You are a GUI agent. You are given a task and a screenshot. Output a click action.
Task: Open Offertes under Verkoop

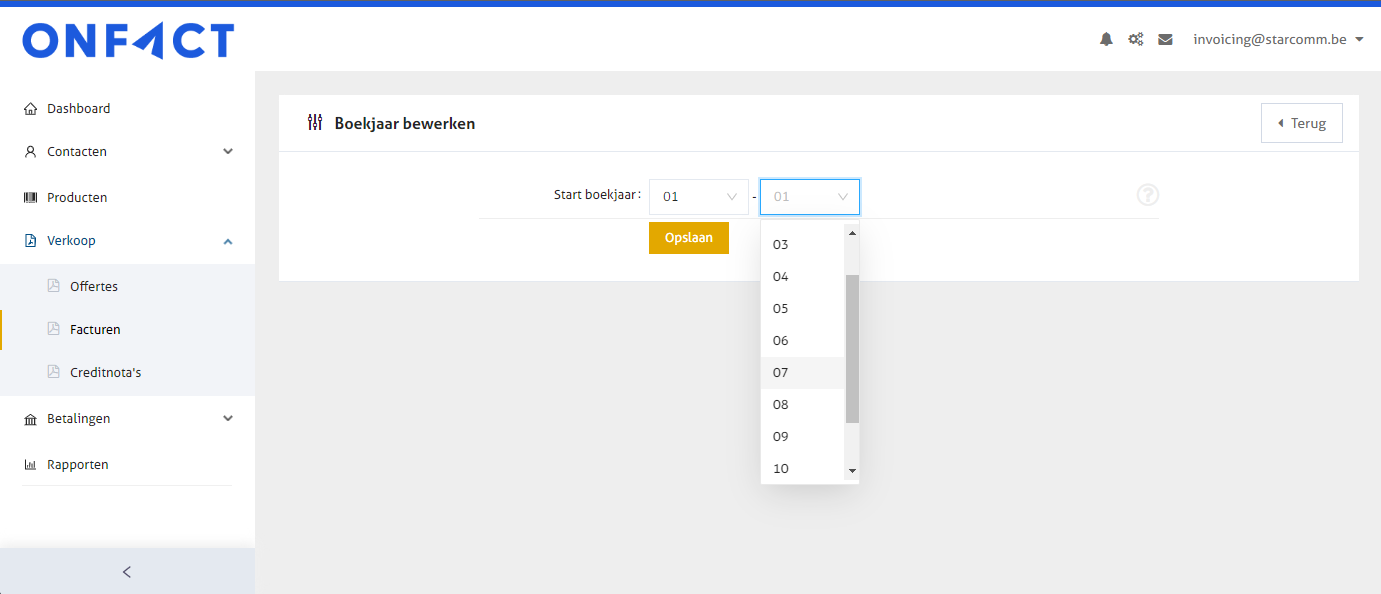[94, 286]
